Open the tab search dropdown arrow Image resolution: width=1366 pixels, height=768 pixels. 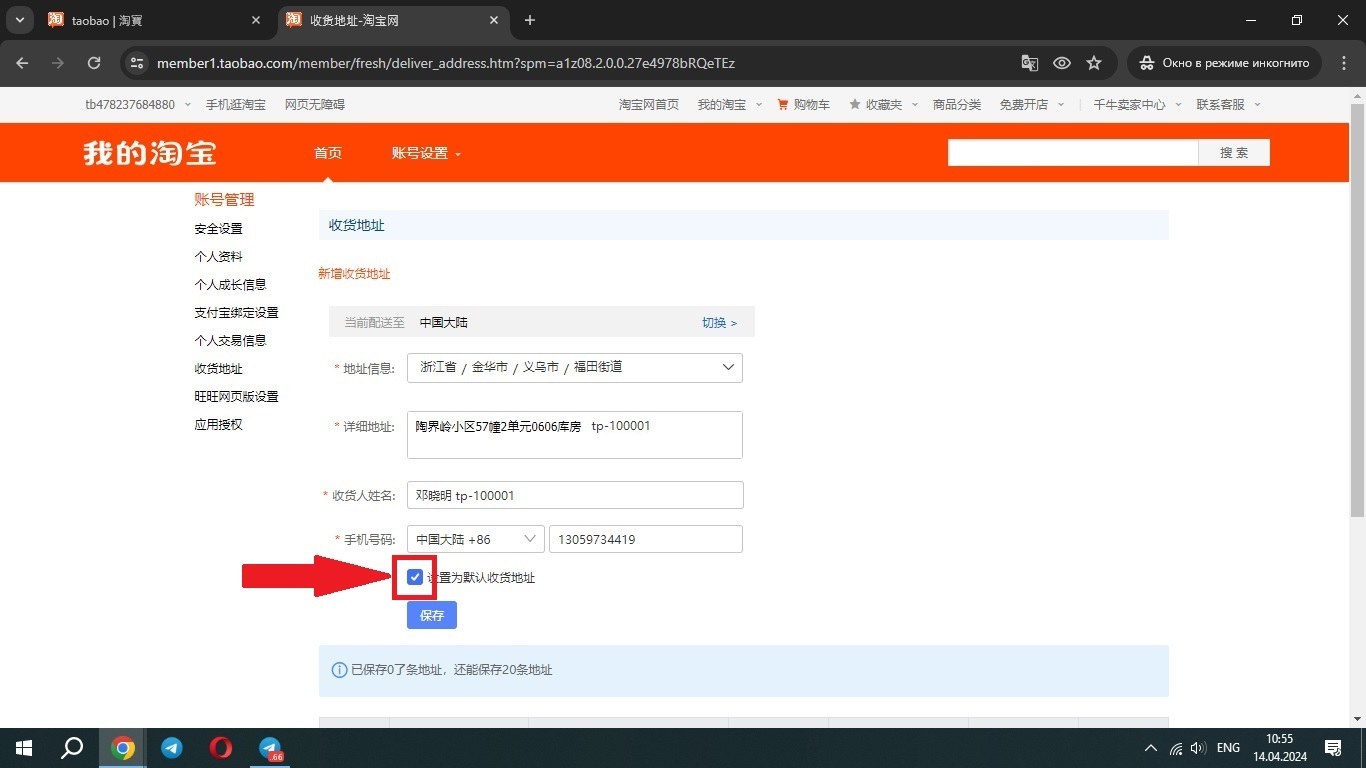click(19, 20)
